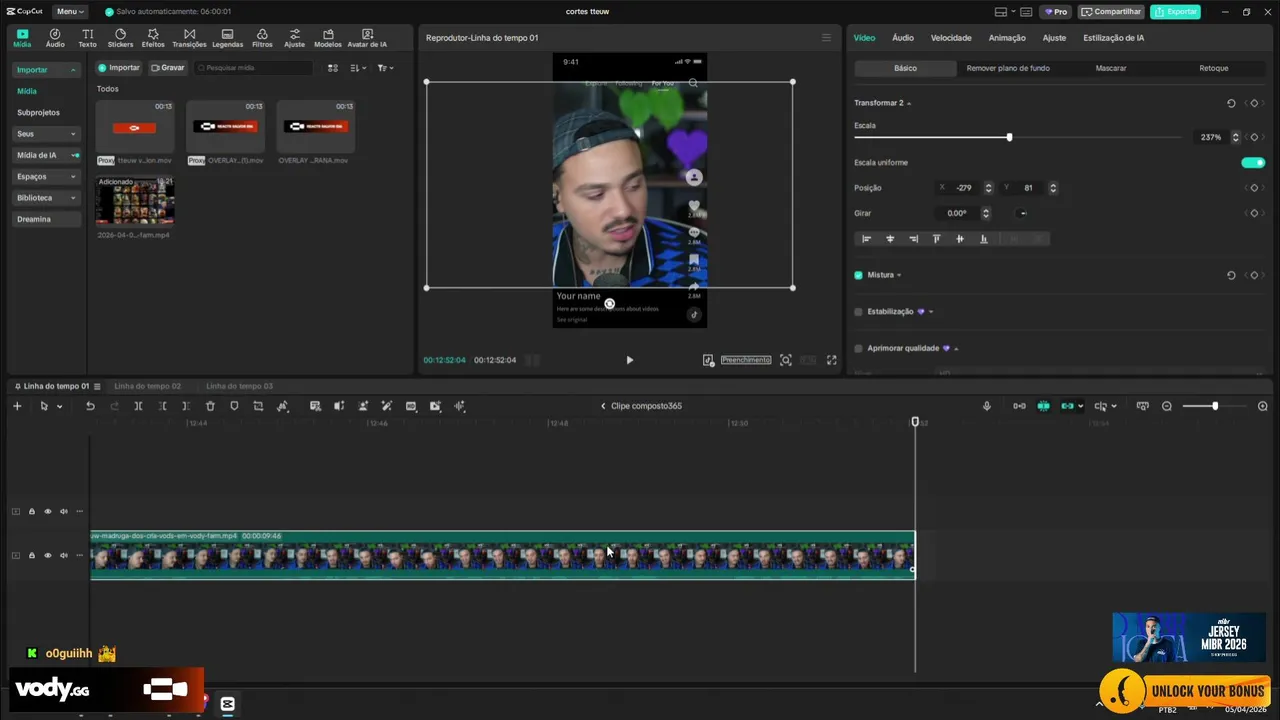
Task: Toggle the Mistura checkbox
Action: 858,275
